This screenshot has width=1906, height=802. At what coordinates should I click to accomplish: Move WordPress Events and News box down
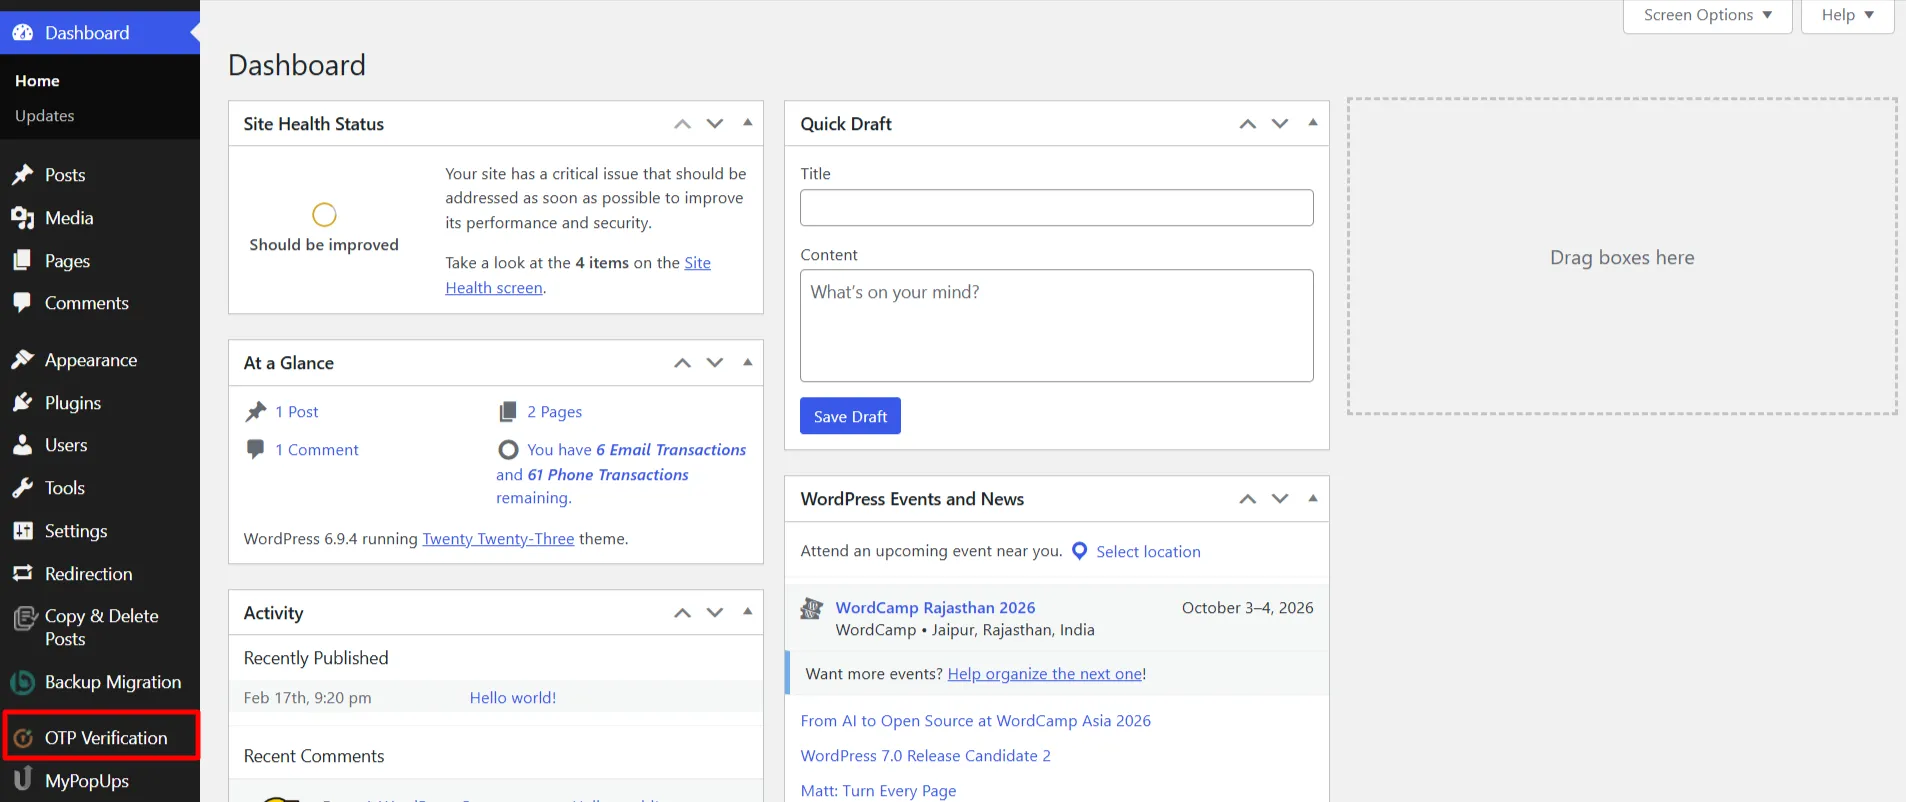[x=1280, y=499]
